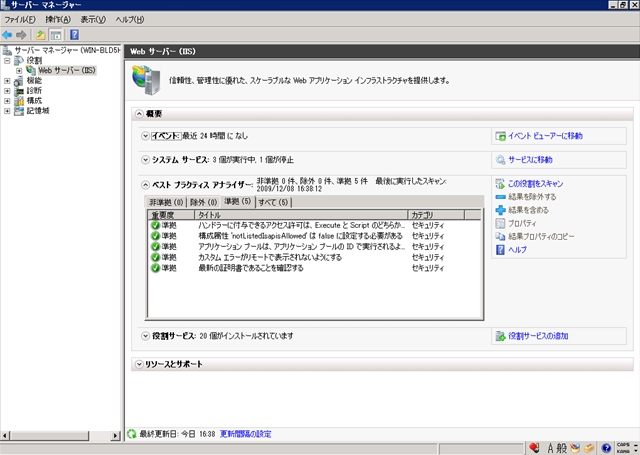Click the 役割サービスの追加 icon
The image size is (640, 455).
[x=500, y=336]
